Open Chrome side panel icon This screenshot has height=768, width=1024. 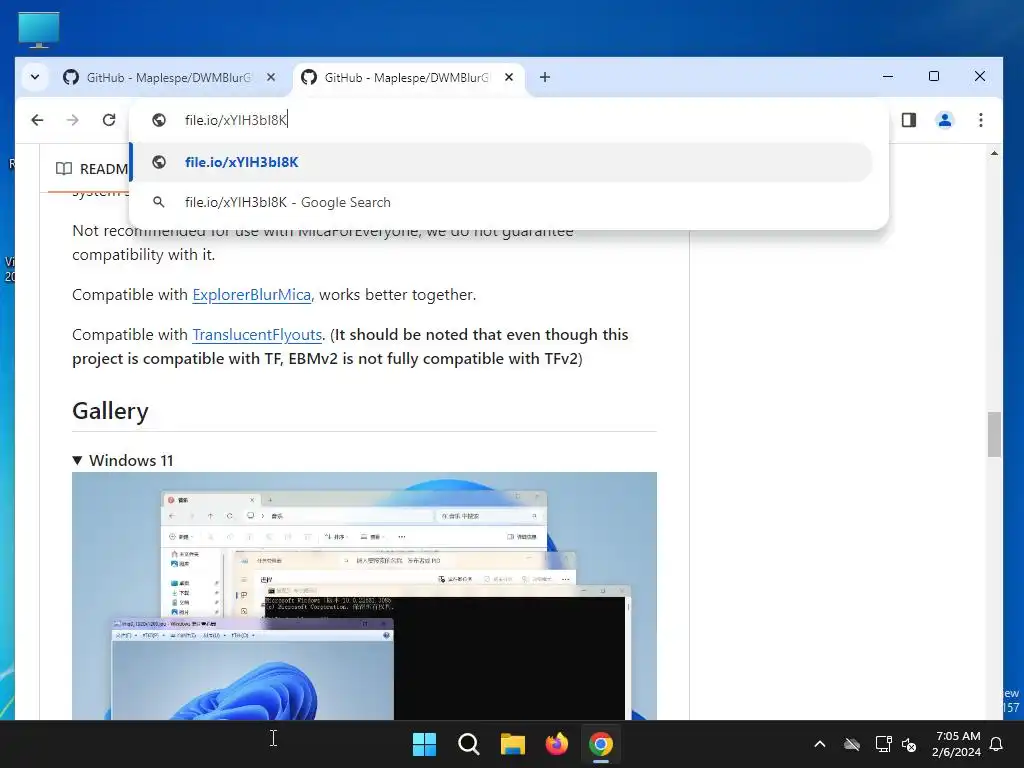point(908,120)
